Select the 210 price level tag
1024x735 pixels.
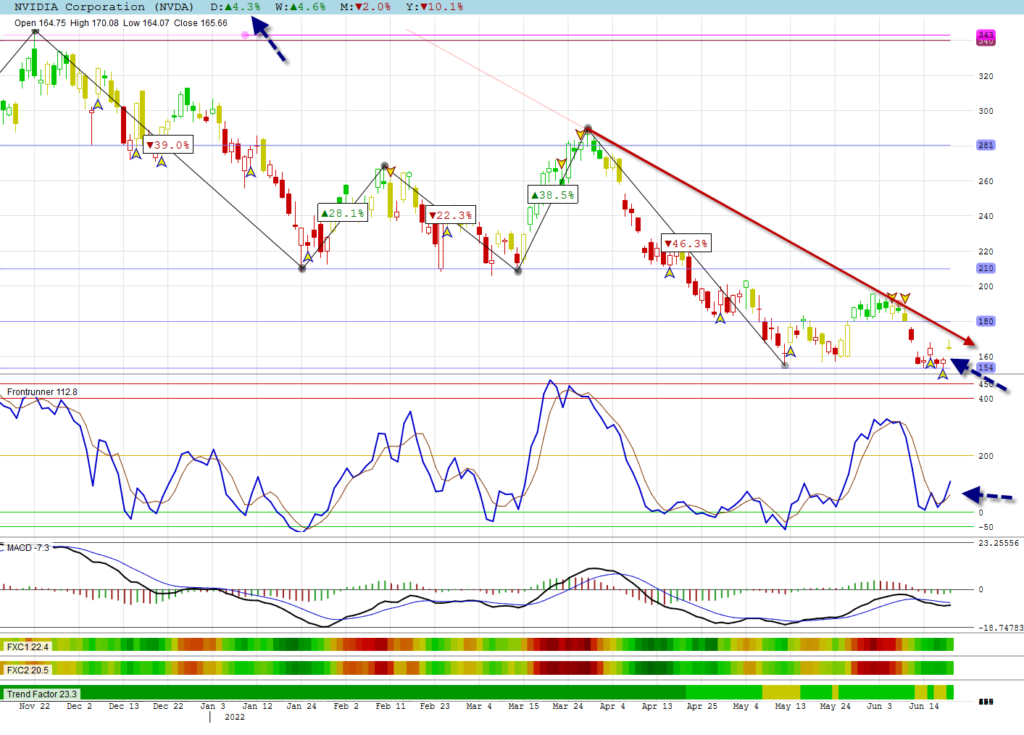[985, 268]
